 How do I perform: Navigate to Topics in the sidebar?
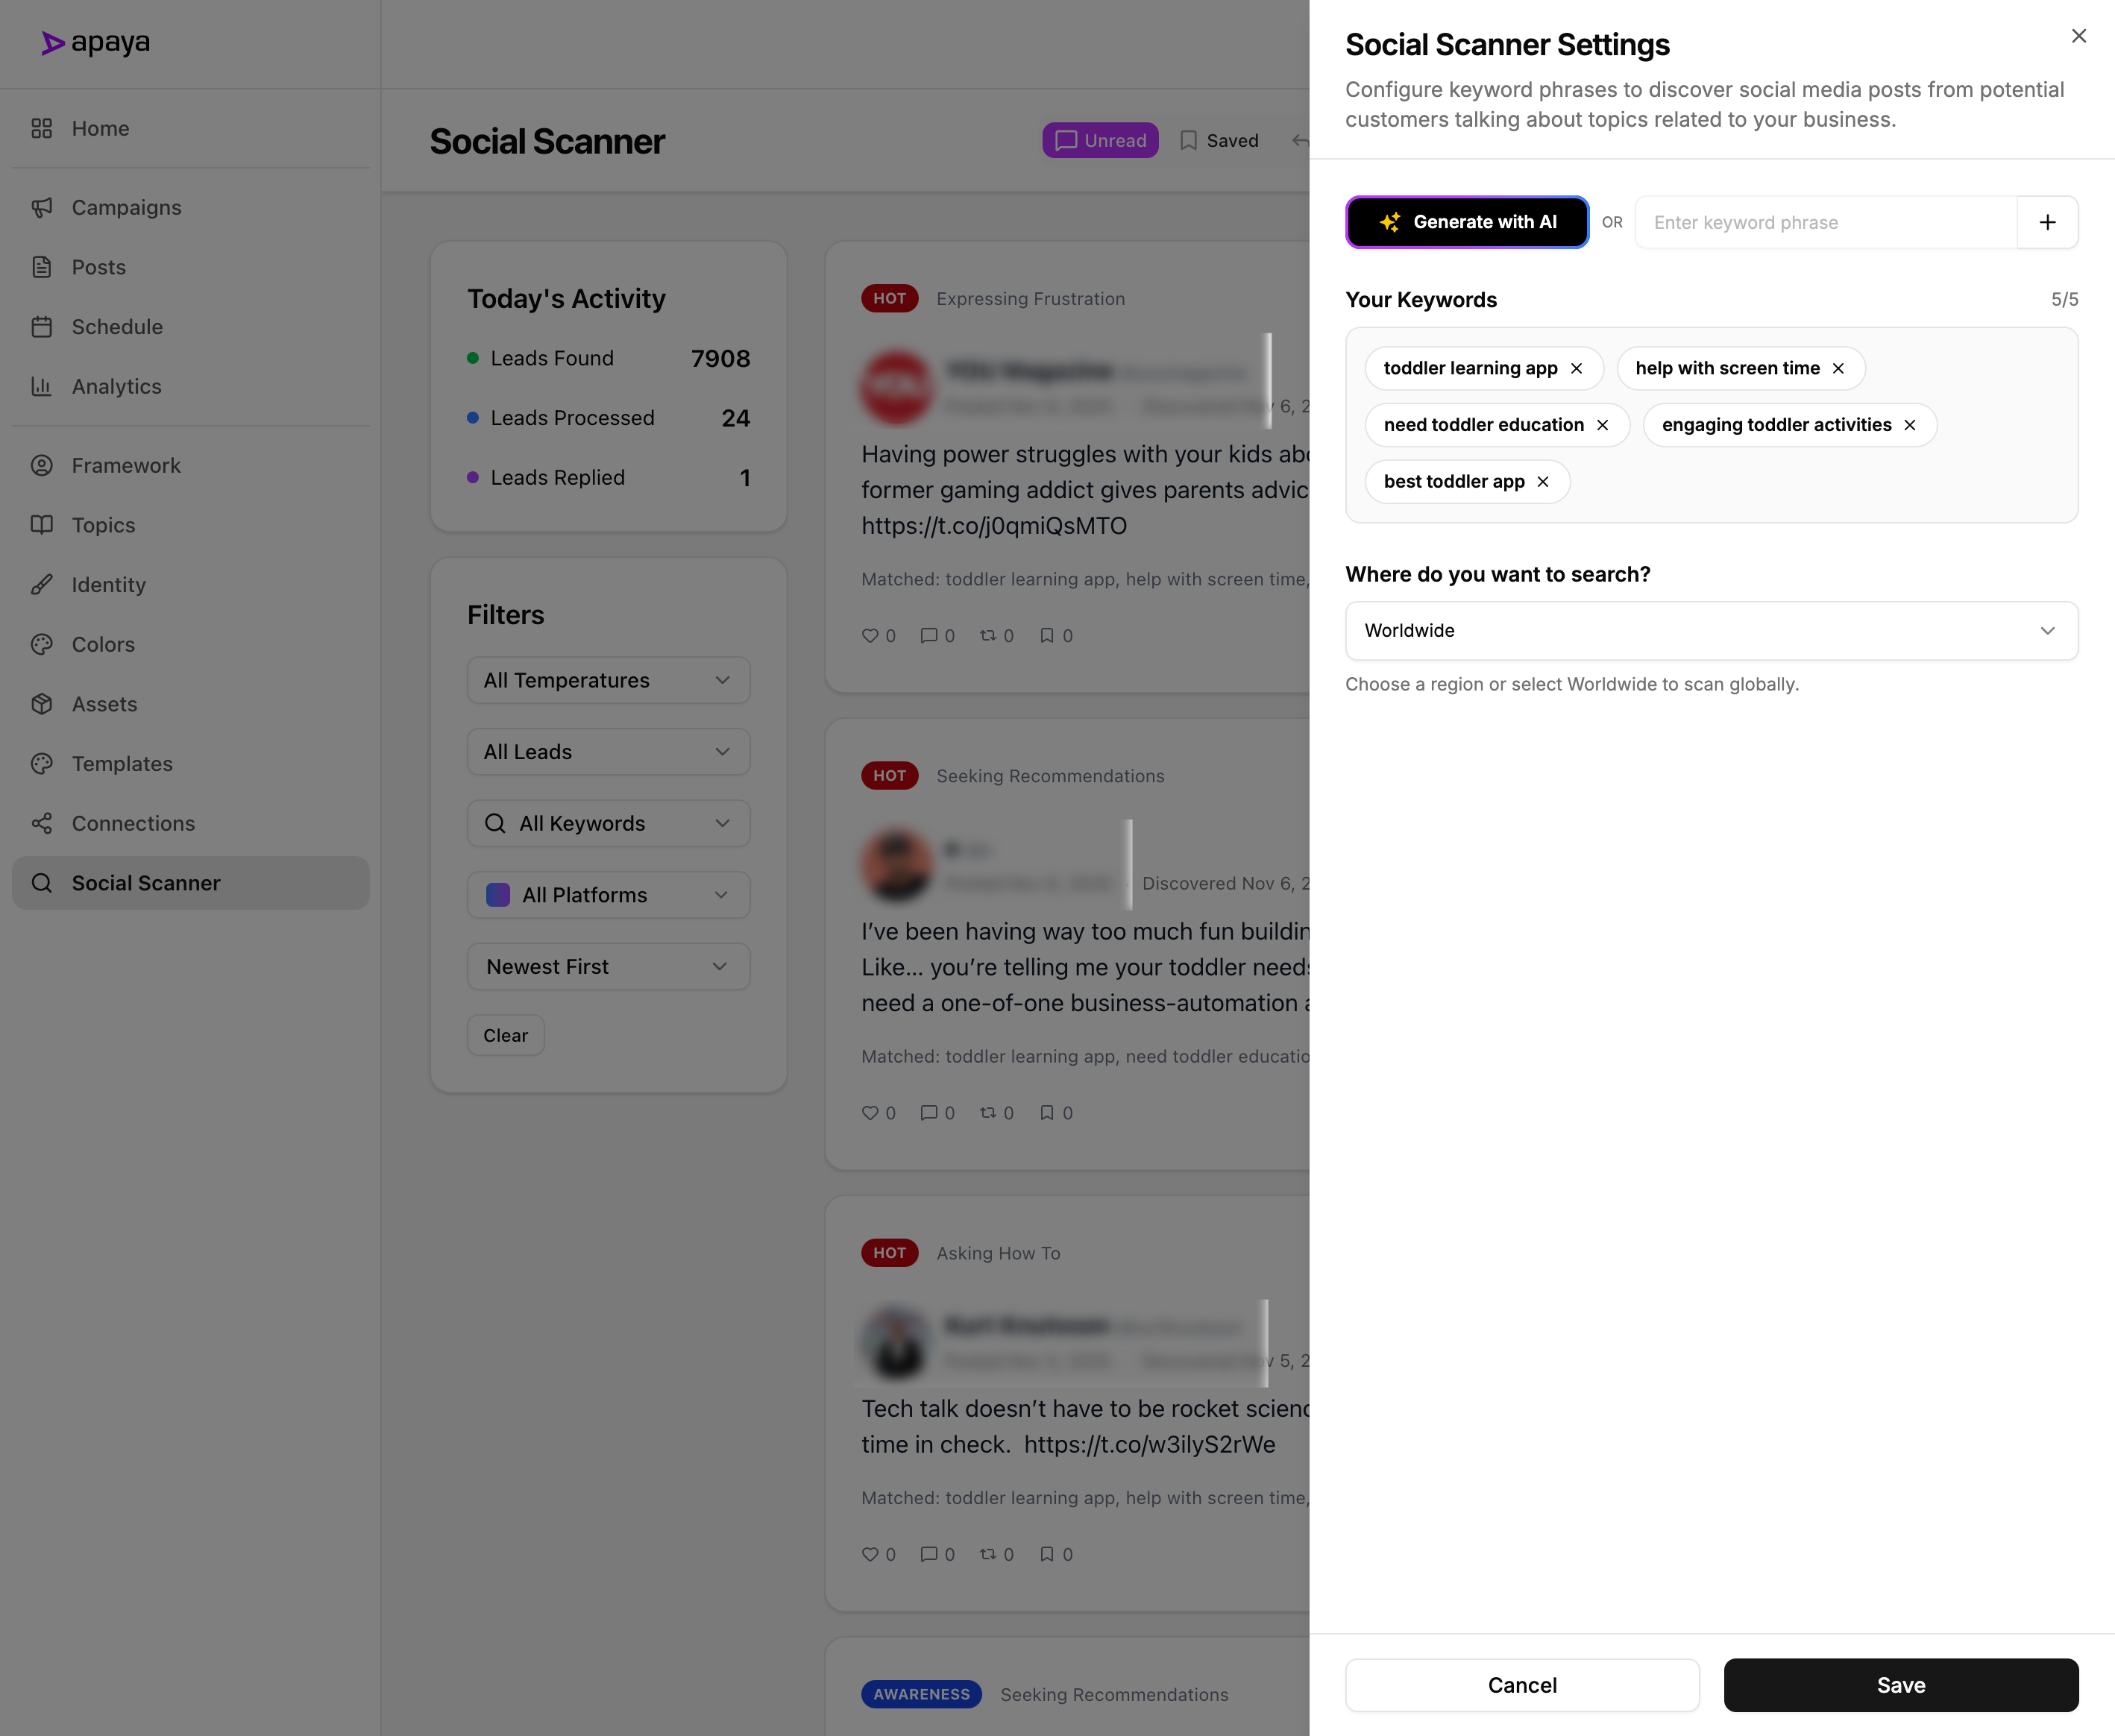[102, 524]
